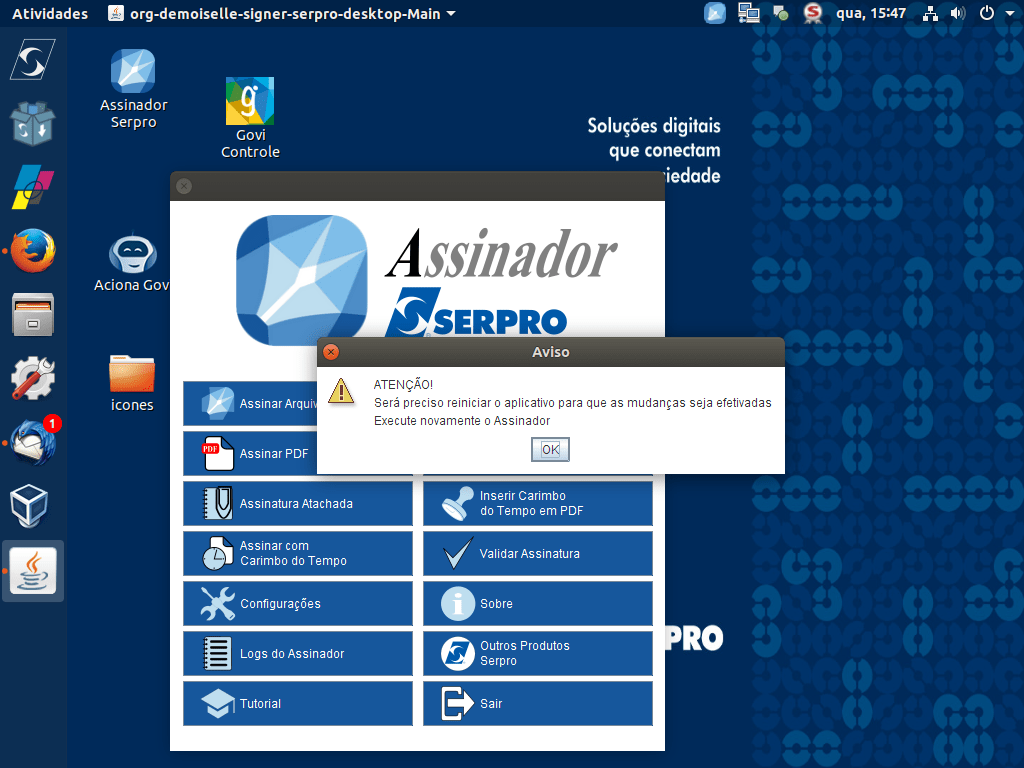The width and height of the screenshot is (1024, 768).
Task: Click the warning triangle icon in Aviso
Action: click(x=341, y=391)
